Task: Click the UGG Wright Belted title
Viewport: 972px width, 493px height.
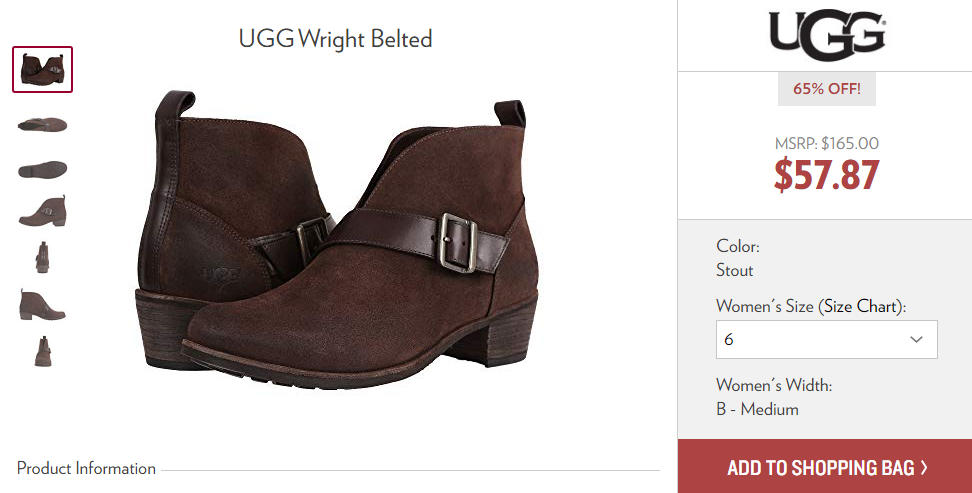Action: pos(335,39)
